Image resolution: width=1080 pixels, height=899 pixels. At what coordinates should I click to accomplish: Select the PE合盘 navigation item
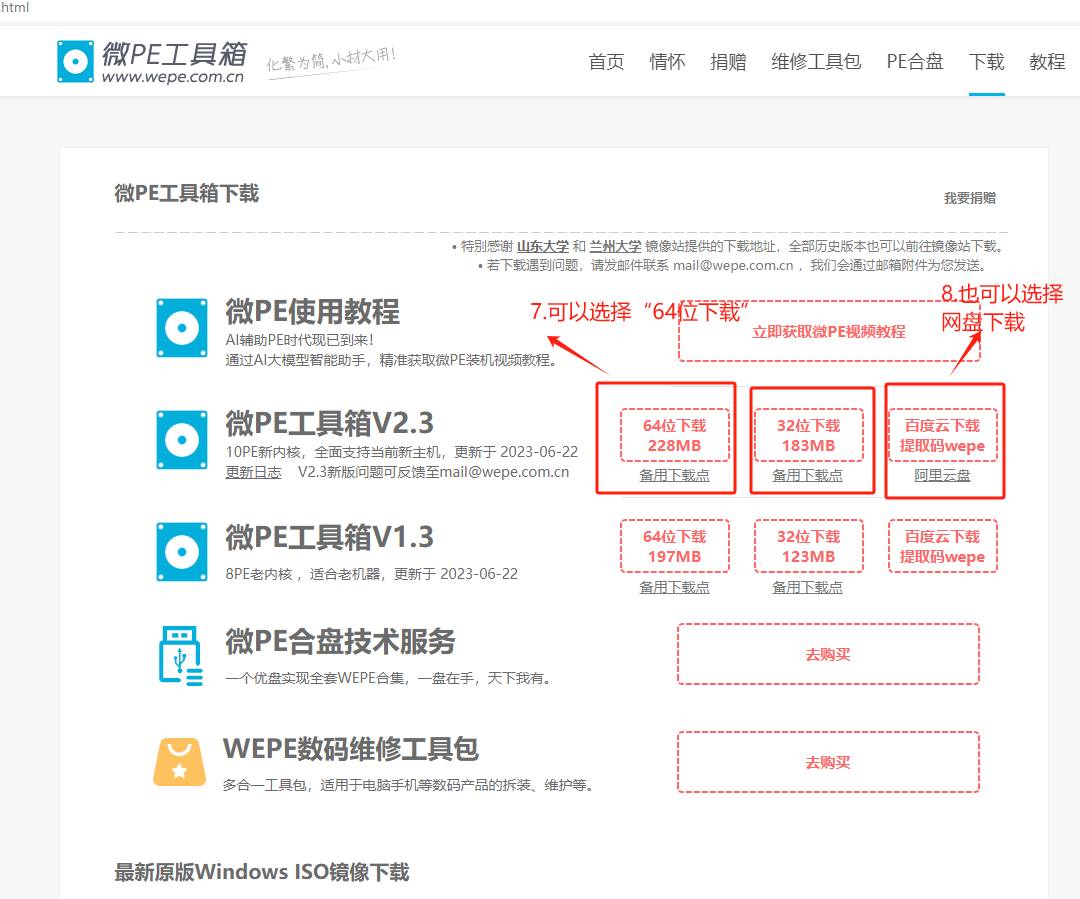[x=915, y=62]
